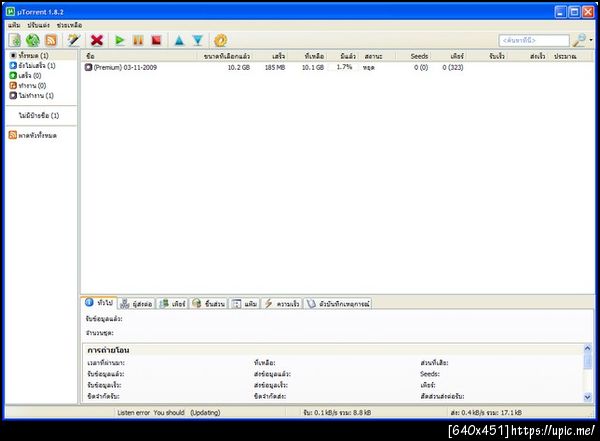Open the first (File) menu in the menu bar
600x441 pixels.
coord(14,25)
